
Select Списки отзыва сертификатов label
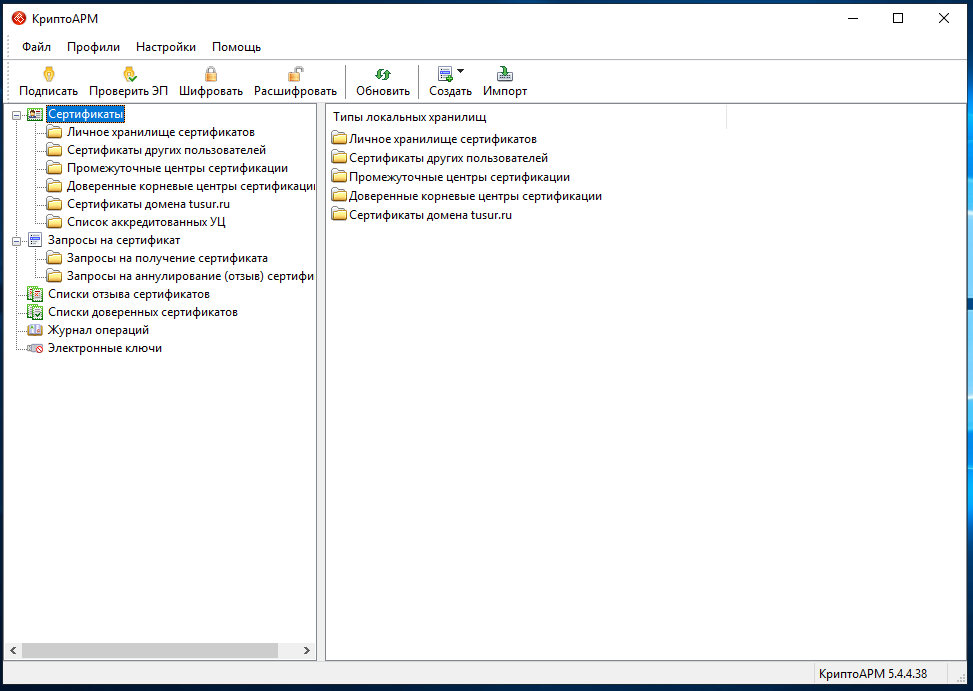[x=129, y=294]
